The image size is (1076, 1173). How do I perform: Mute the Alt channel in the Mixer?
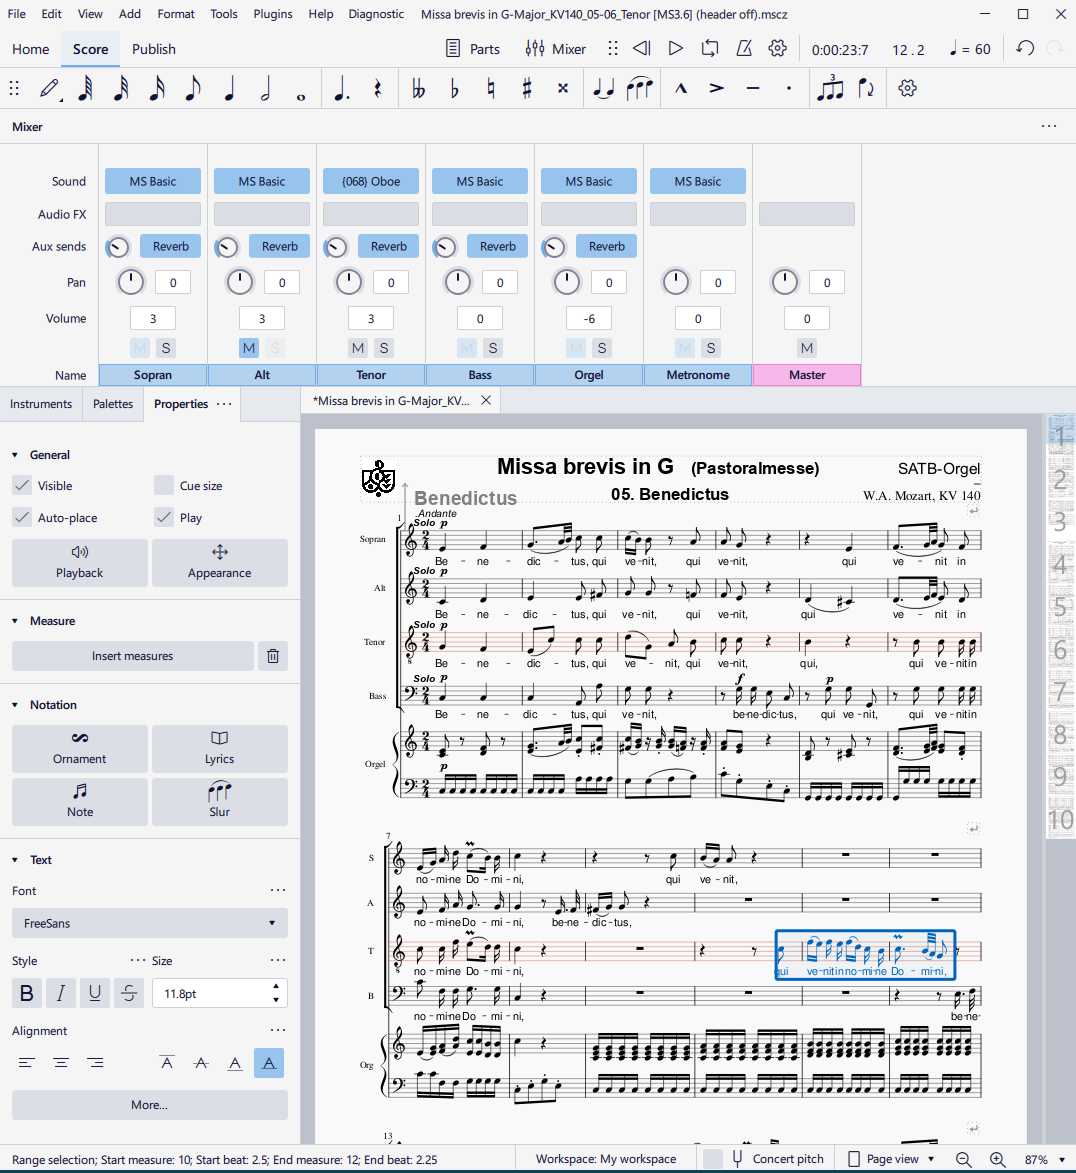248,348
